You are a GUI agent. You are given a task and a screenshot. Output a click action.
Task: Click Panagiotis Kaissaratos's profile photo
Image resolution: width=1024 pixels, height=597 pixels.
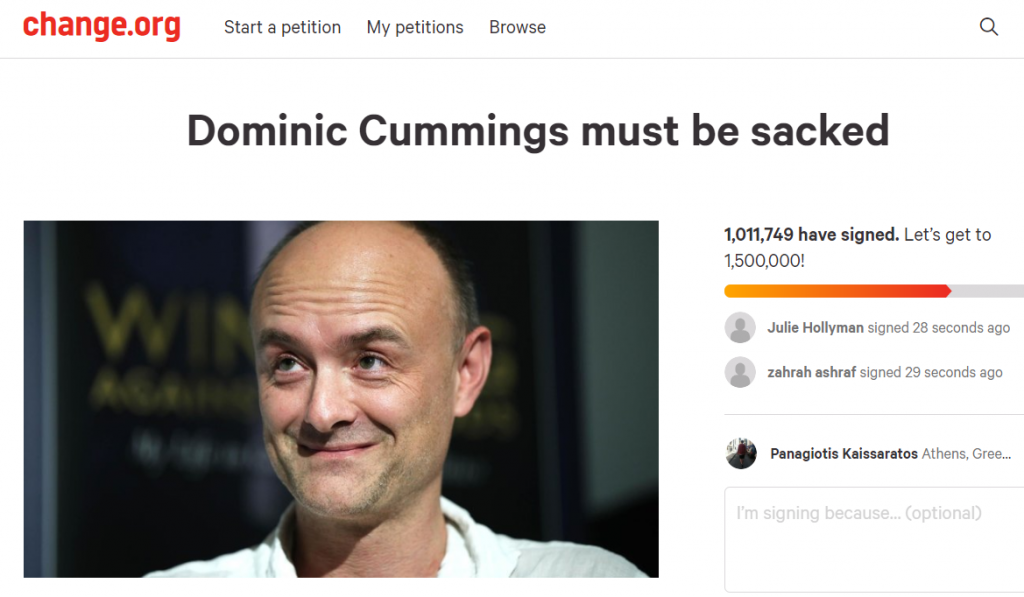click(741, 453)
